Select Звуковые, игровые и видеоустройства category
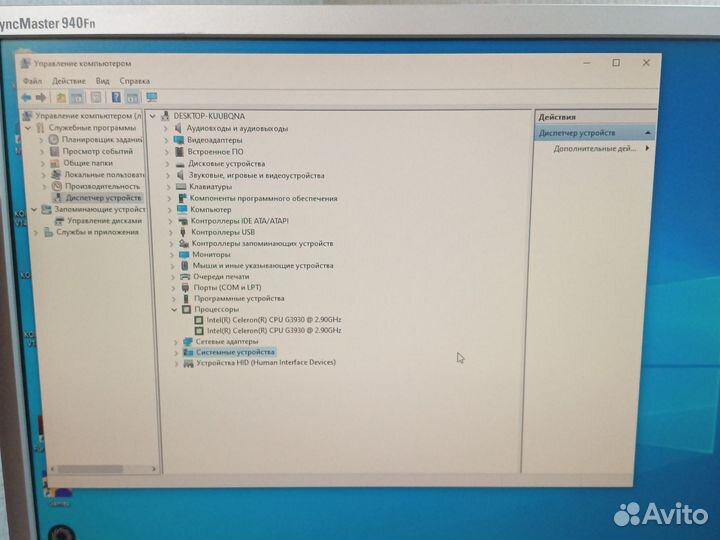 click(257, 175)
